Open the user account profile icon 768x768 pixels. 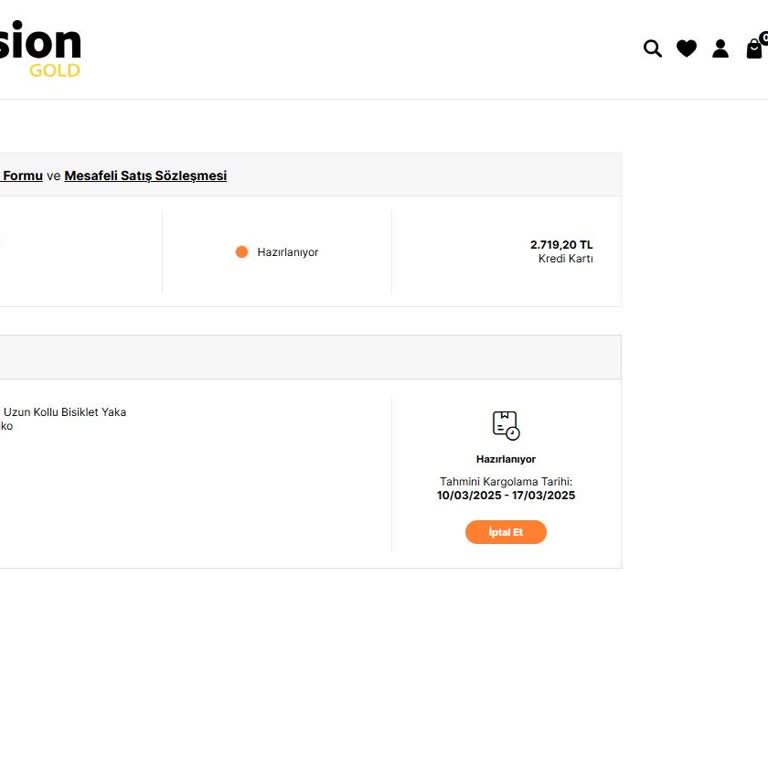click(x=720, y=48)
